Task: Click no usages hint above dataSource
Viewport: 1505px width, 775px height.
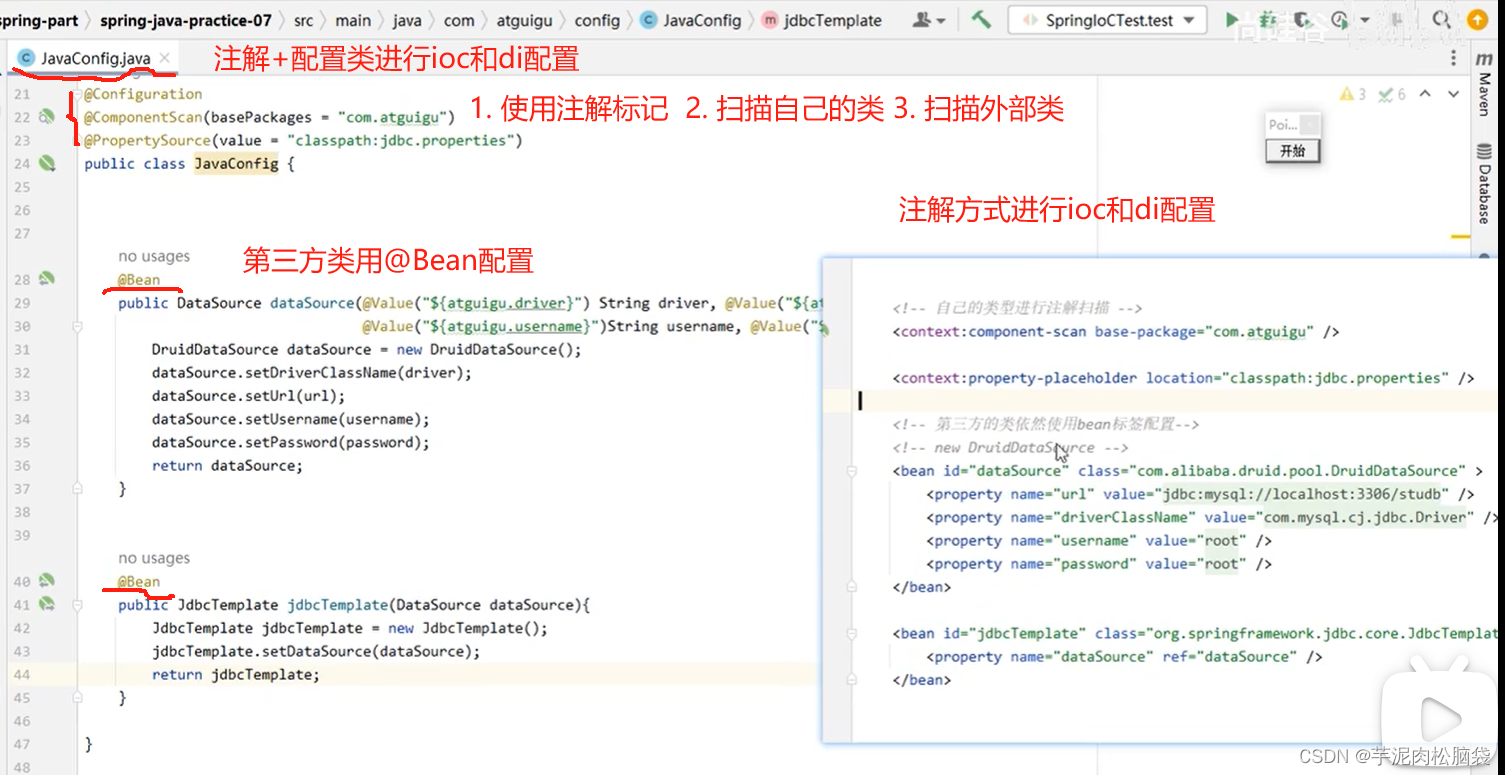Action: point(153,257)
